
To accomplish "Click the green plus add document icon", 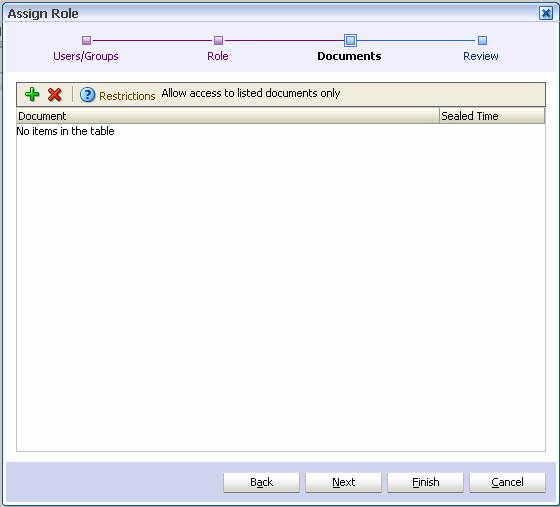I will [x=32, y=95].
